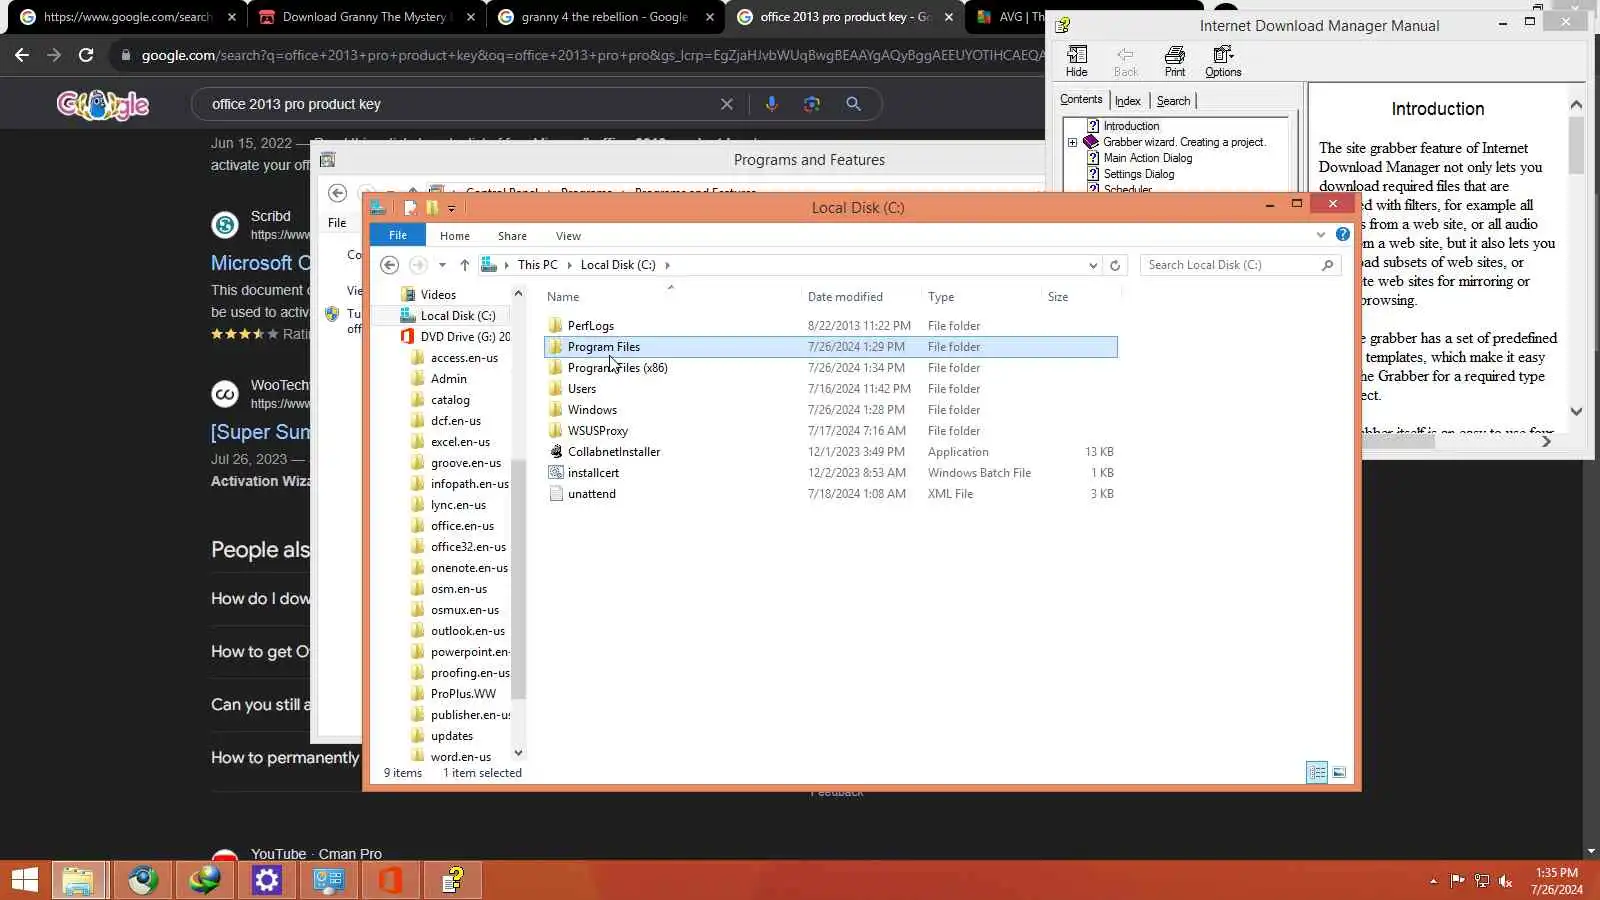
Task: Click the help file icon on taskbar
Action: point(453,880)
